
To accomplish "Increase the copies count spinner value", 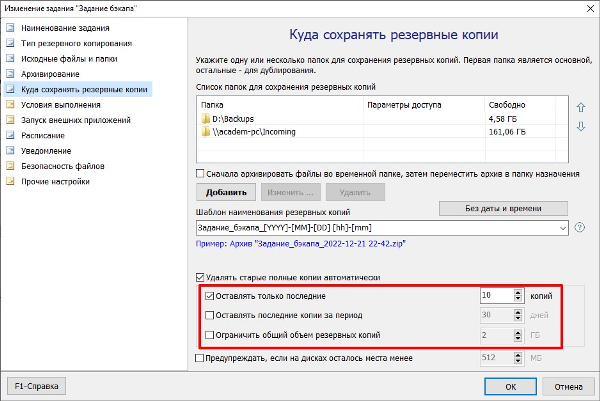I will (x=518, y=292).
